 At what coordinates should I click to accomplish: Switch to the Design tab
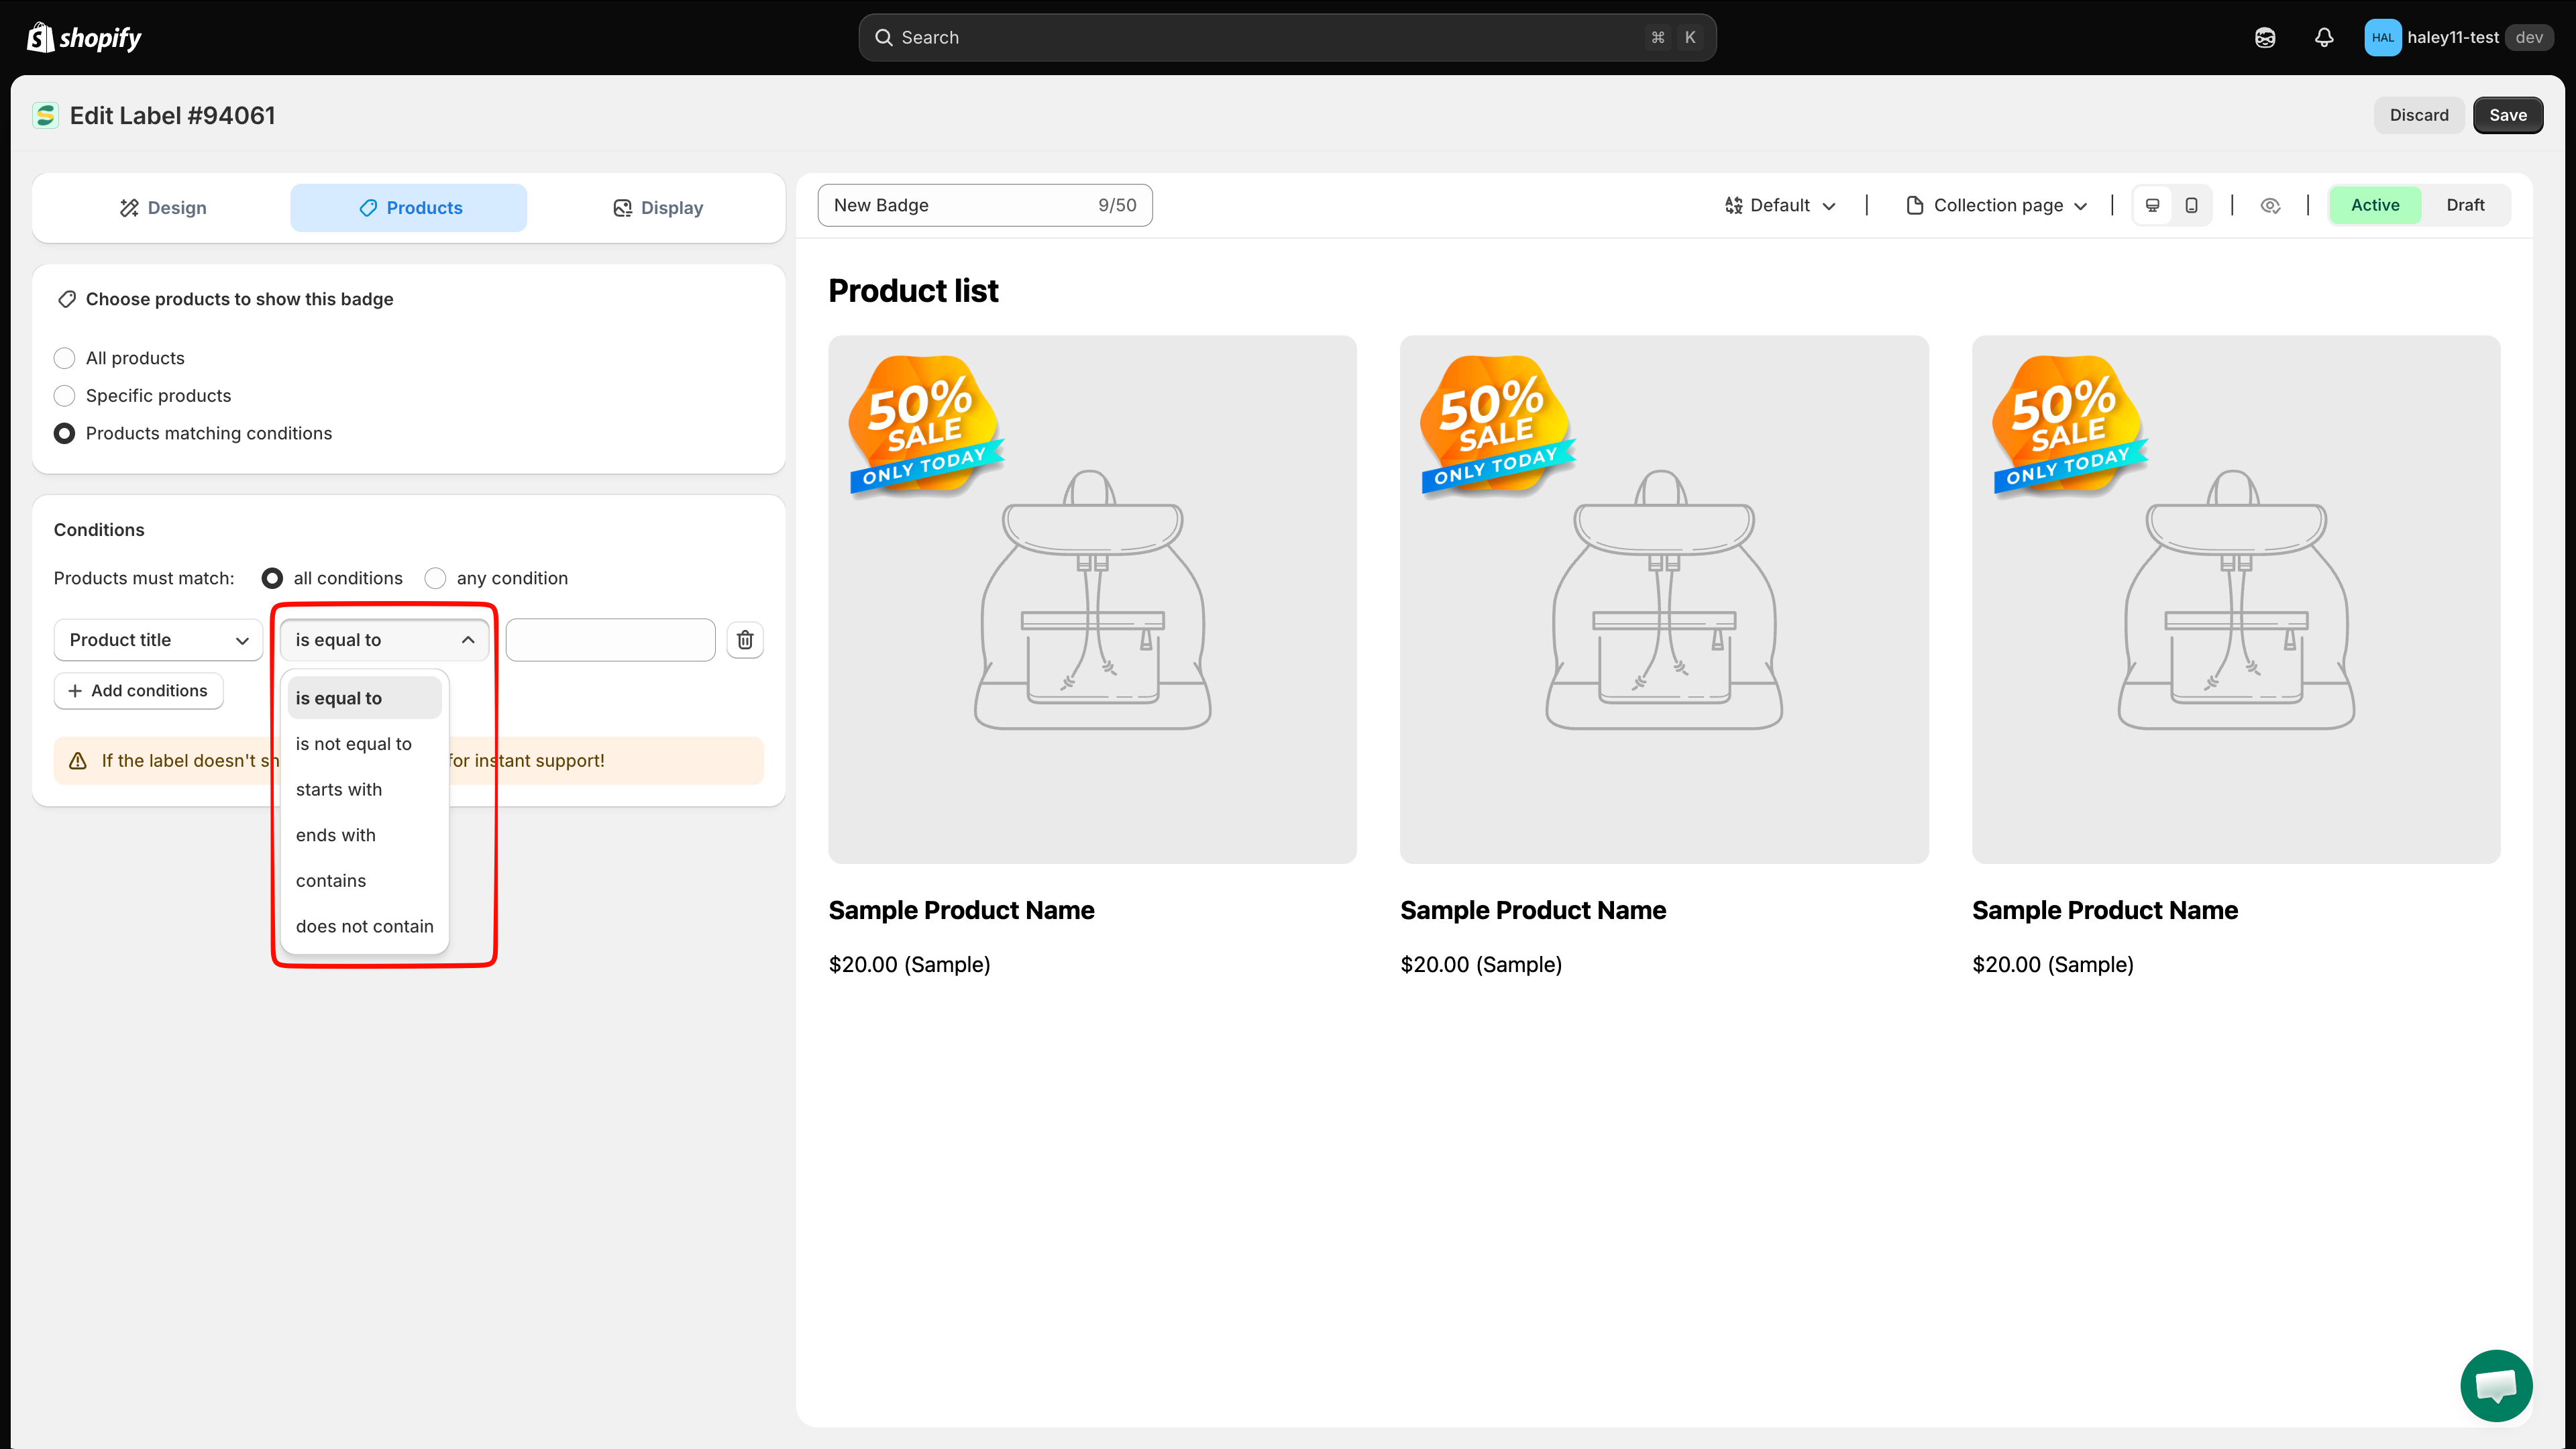click(x=162, y=208)
